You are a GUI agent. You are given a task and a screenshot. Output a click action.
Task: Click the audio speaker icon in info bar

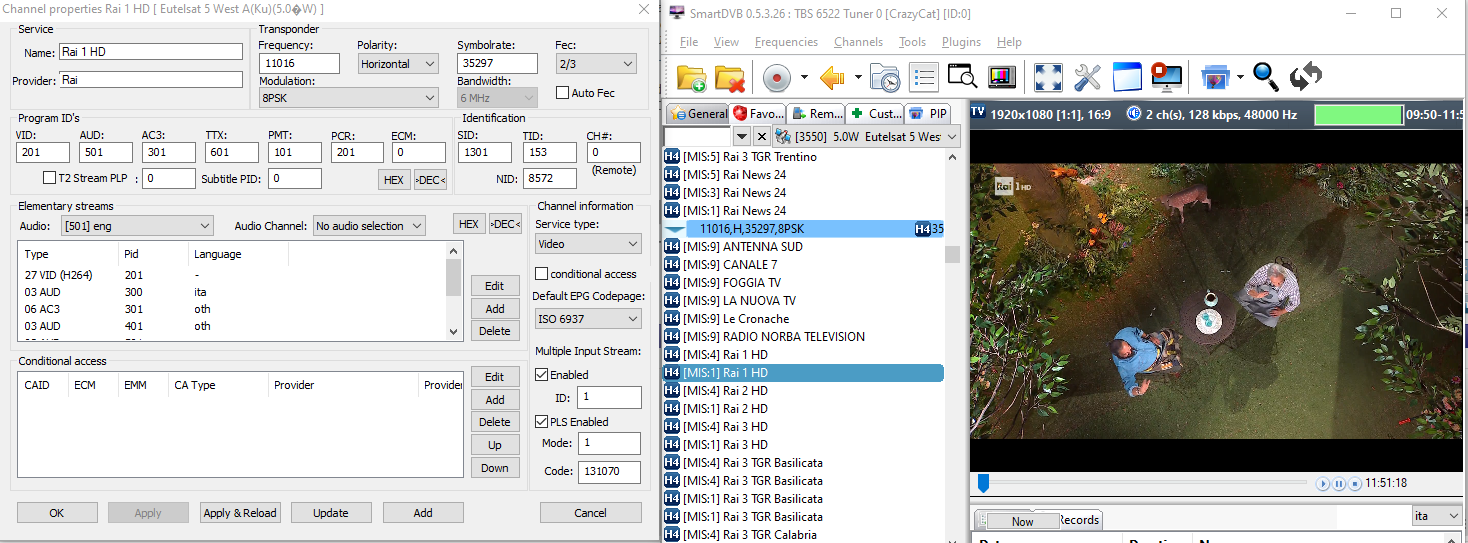click(x=1134, y=114)
